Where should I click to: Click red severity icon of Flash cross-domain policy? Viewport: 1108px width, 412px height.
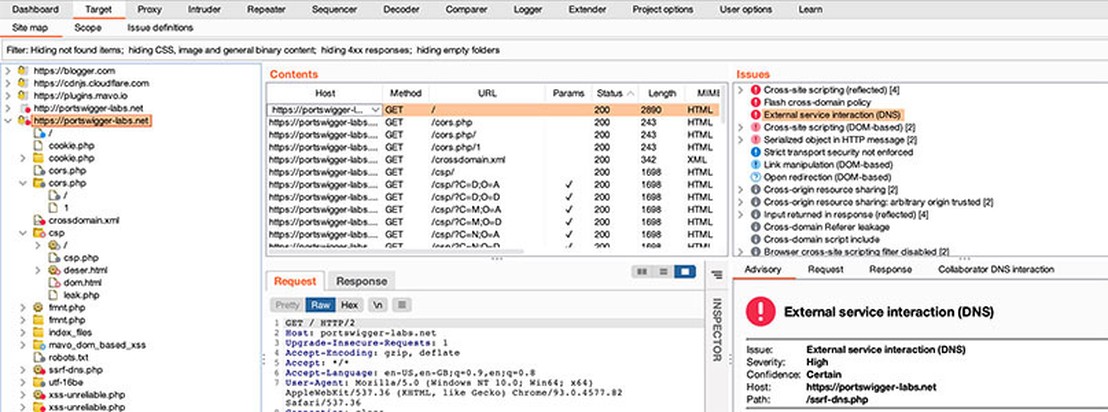[x=755, y=102]
